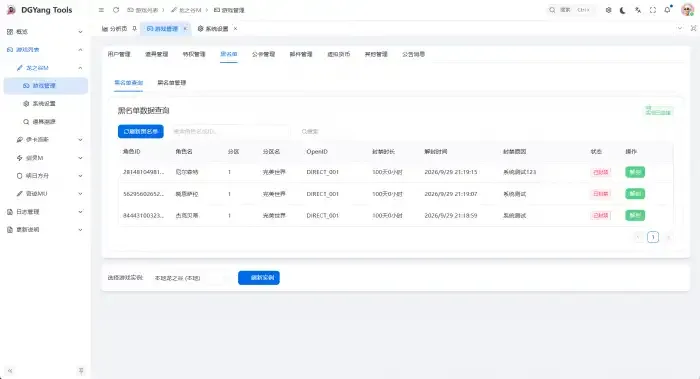Viewport: 700px width, 379px height.
Task: Click the OpenID column header
Action: pos(317,152)
